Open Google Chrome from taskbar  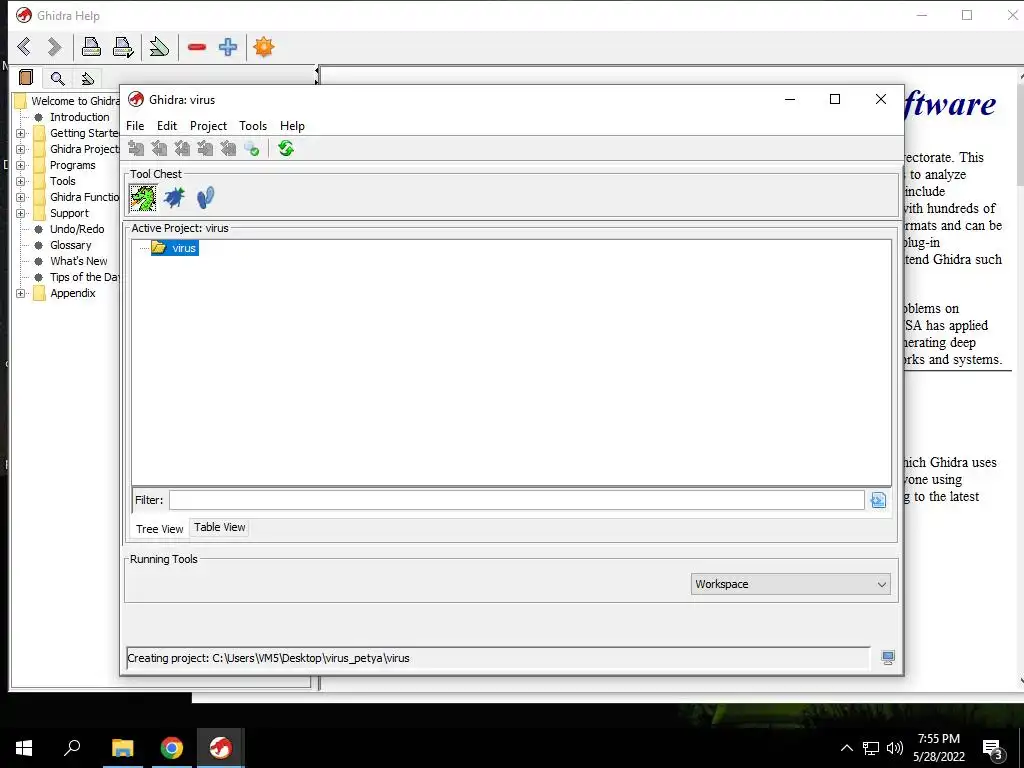(x=172, y=748)
